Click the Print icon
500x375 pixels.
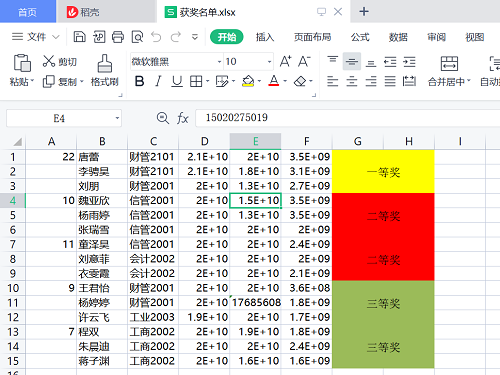point(118,37)
